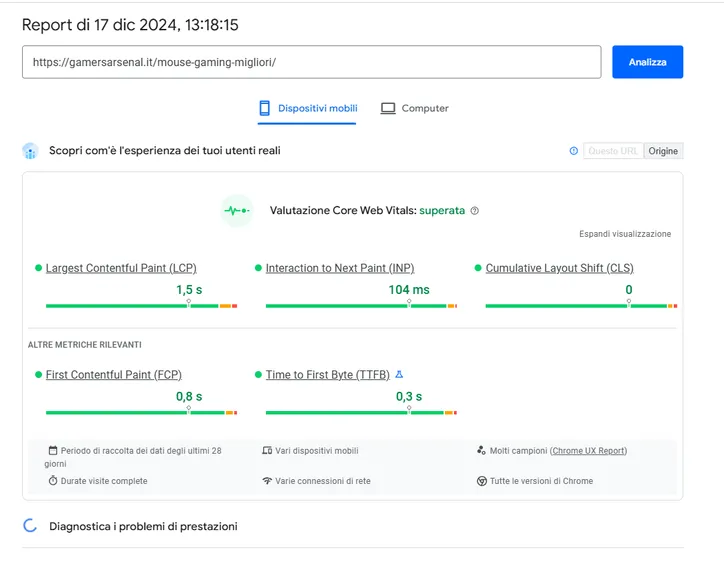Select the Questo URL toggle
Screen dimensions: 724x568
click(x=613, y=151)
